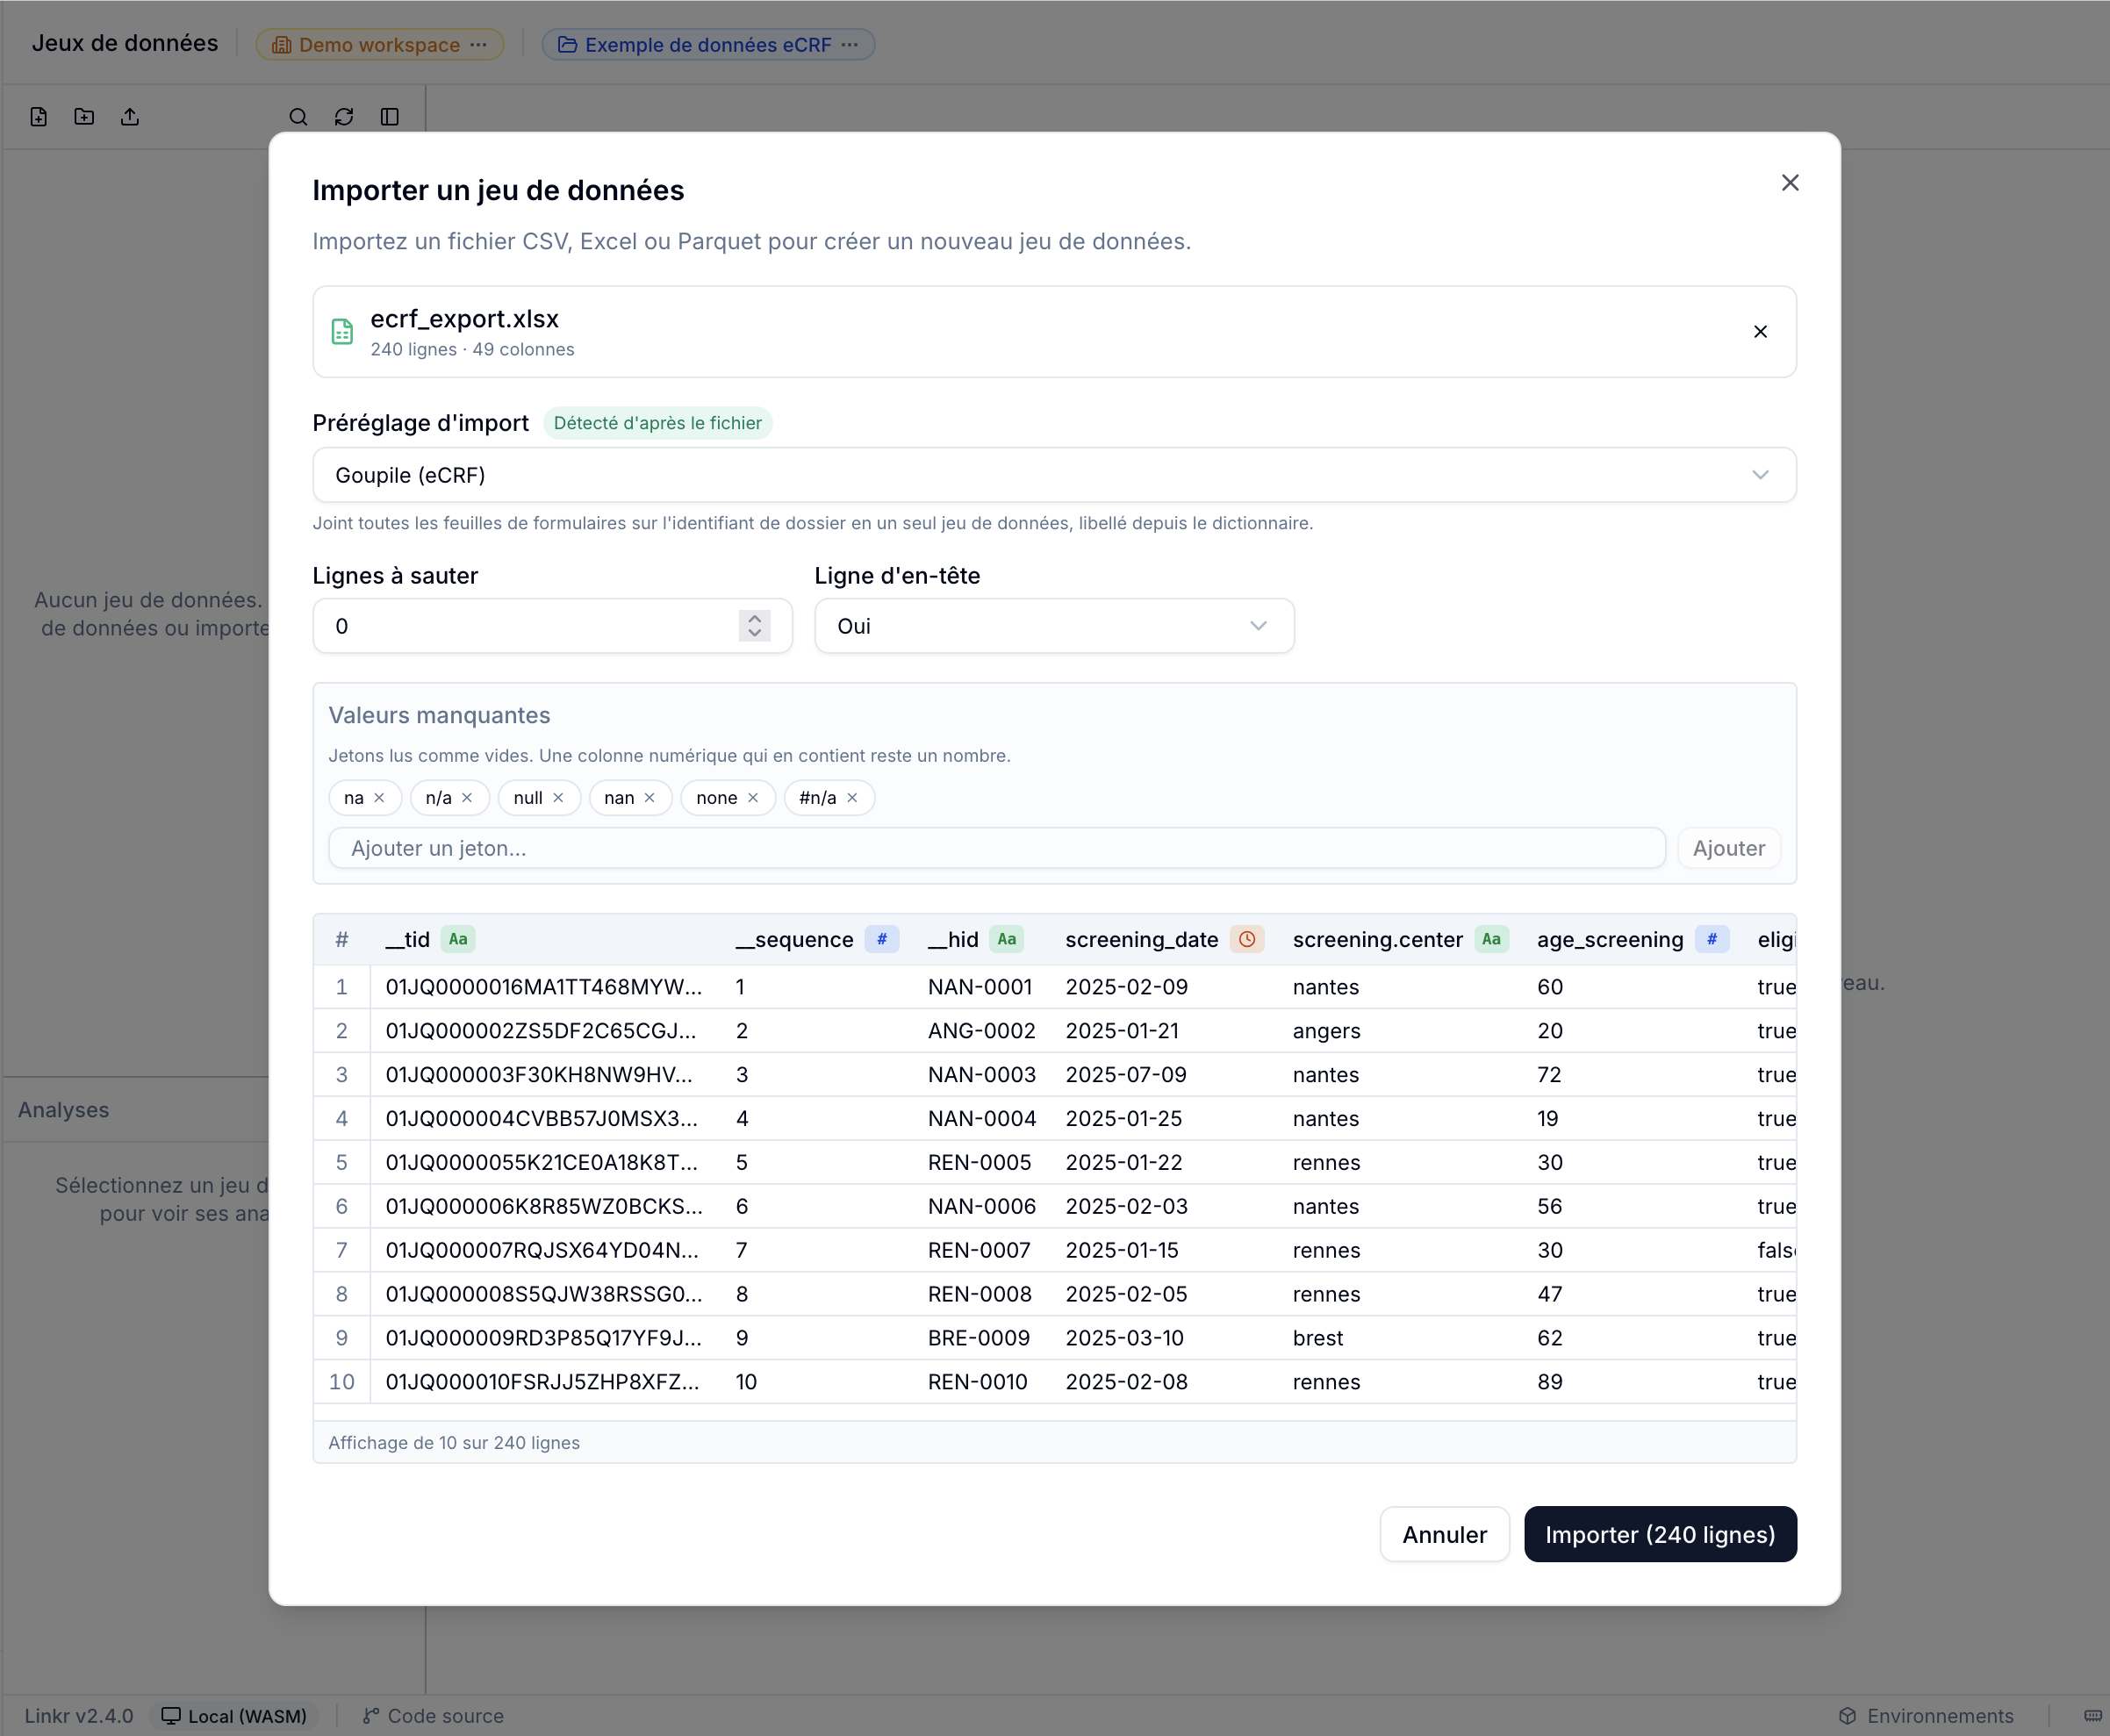This screenshot has width=2110, height=1736.
Task: Open the Code source link
Action: coord(434,1716)
